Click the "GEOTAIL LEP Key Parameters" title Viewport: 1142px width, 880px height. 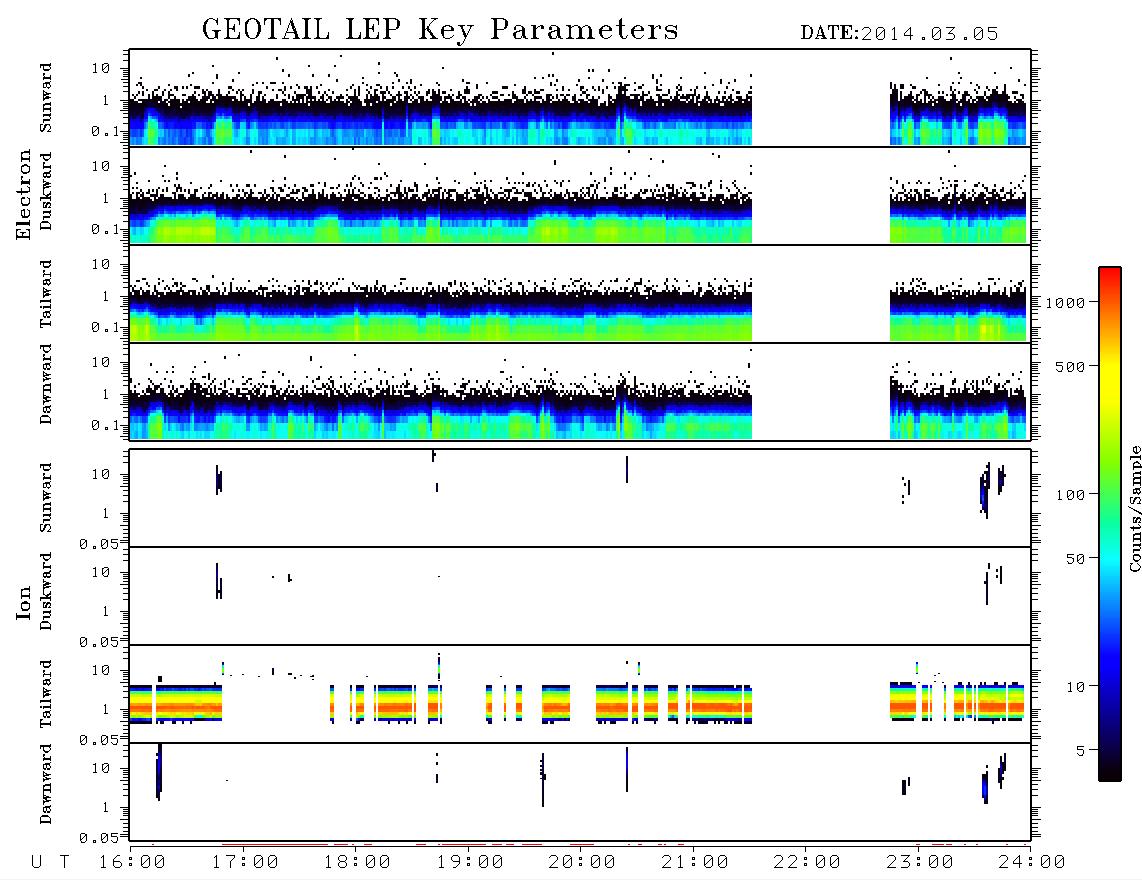pos(440,30)
